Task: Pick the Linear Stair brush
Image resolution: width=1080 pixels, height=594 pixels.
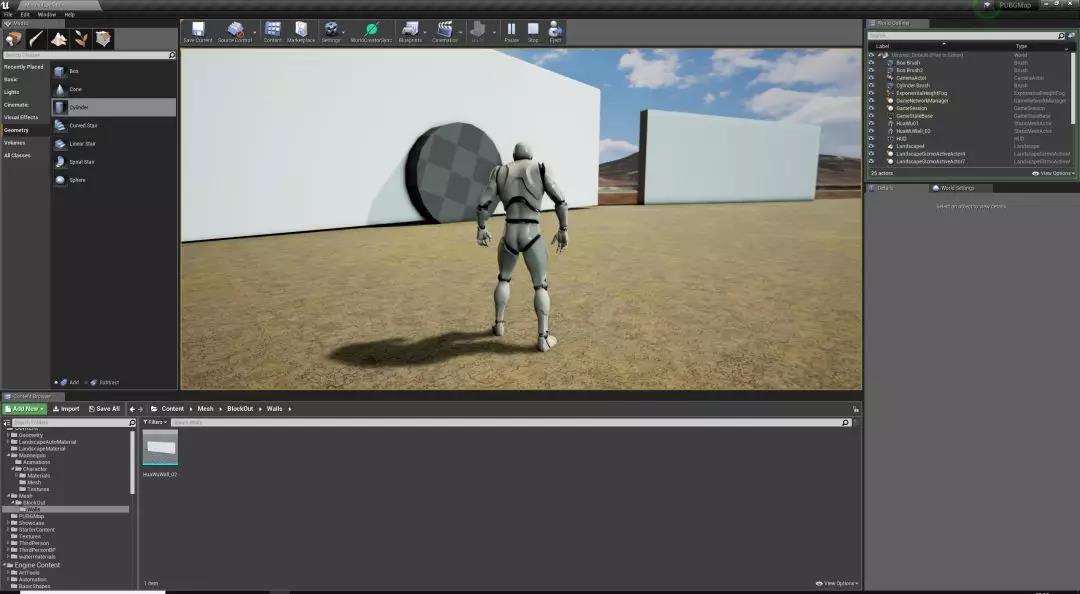Action: click(114, 144)
